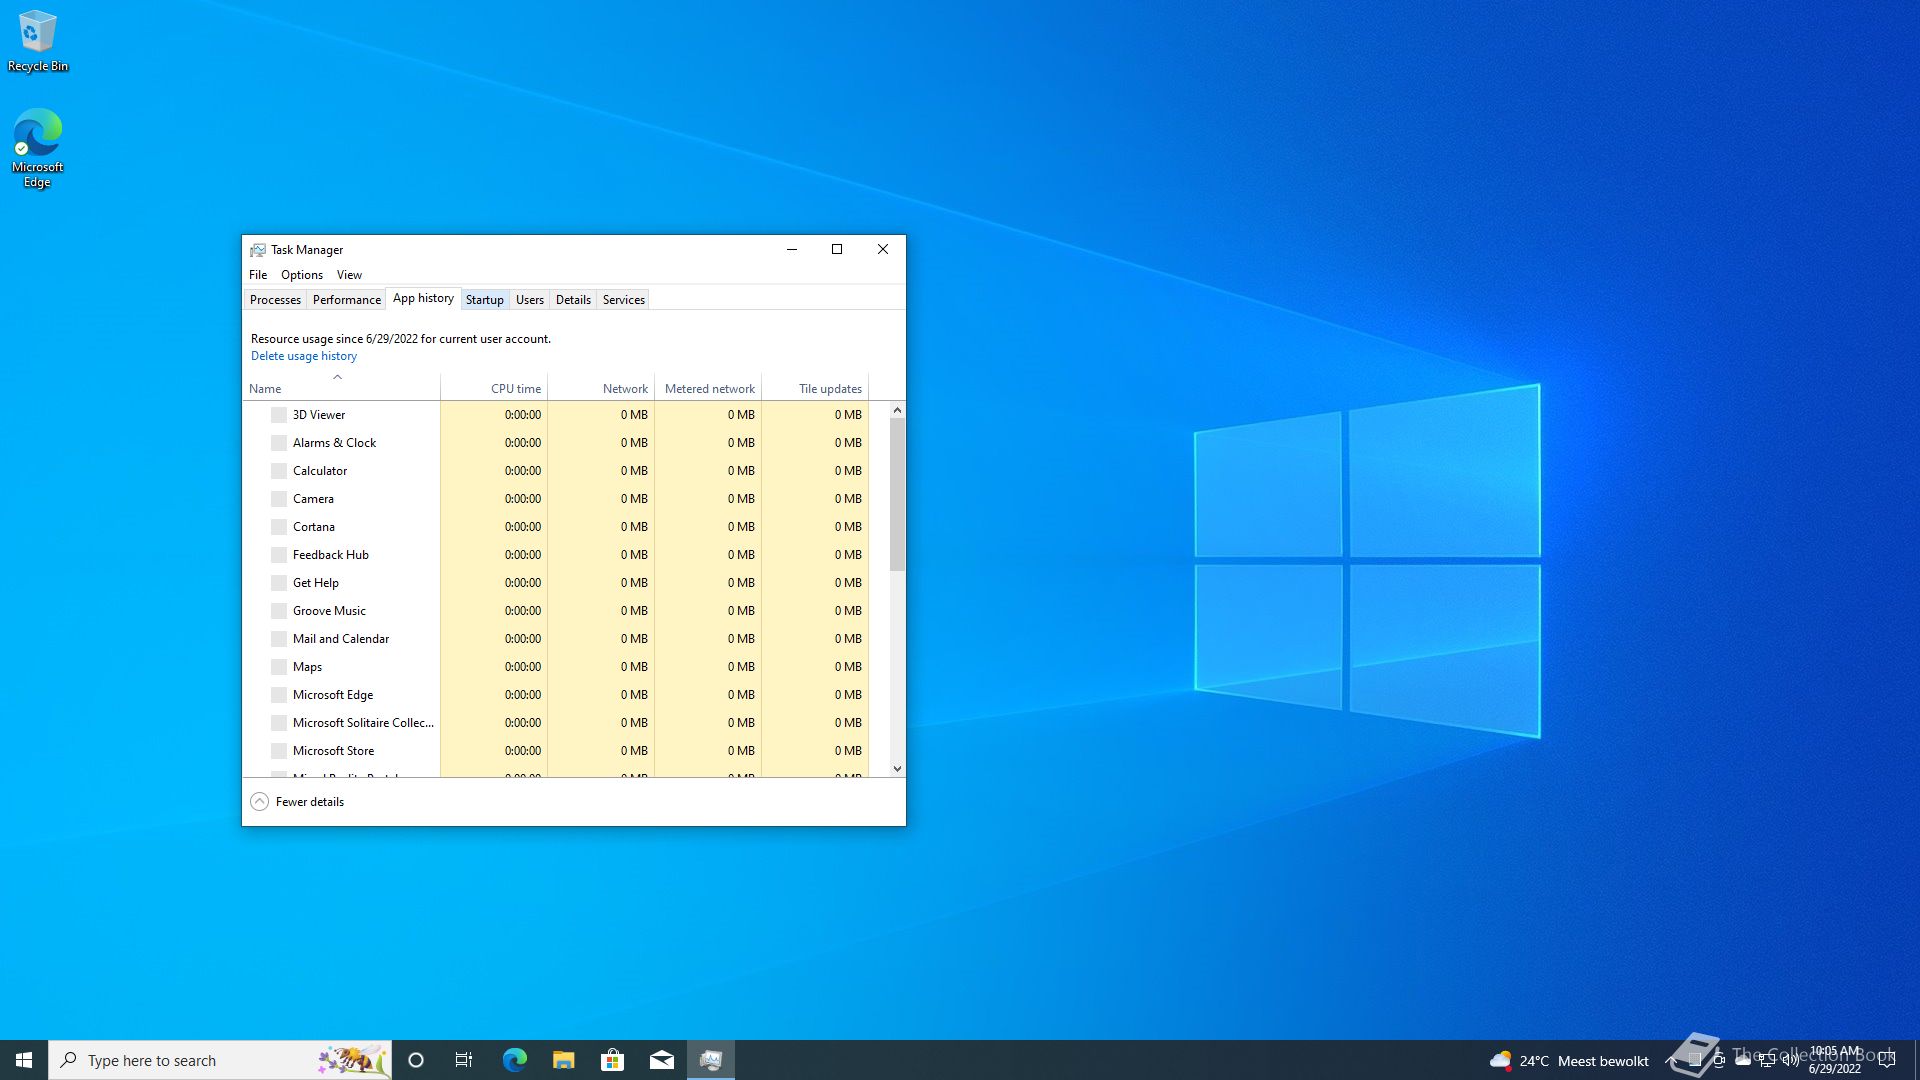Click the Task Manager taskbar button
Image resolution: width=1920 pixels, height=1080 pixels.
click(x=711, y=1060)
